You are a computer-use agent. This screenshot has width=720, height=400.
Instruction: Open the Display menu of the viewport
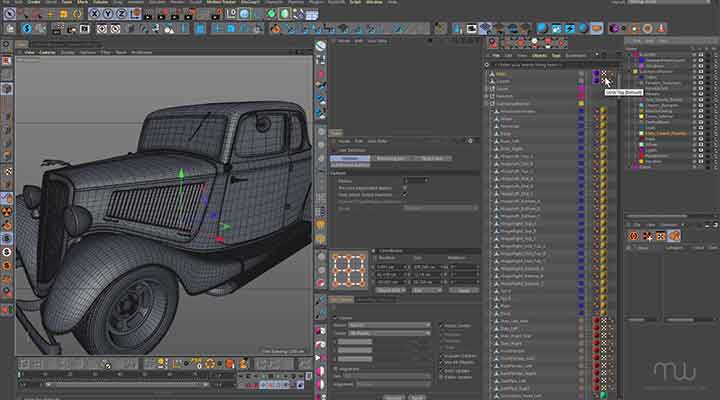(x=68, y=52)
